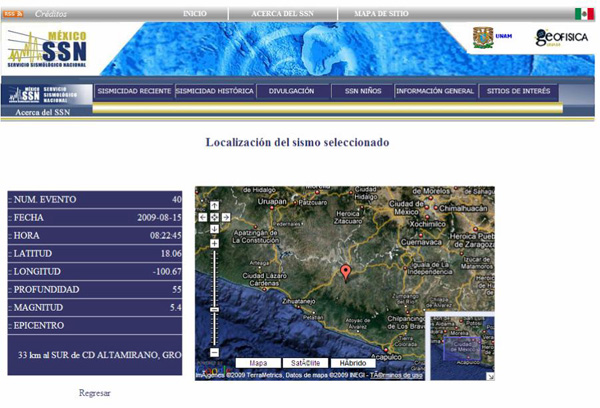600x408 pixels.
Task: Click the HORA value 08:22:45
Action: [x=166, y=235]
